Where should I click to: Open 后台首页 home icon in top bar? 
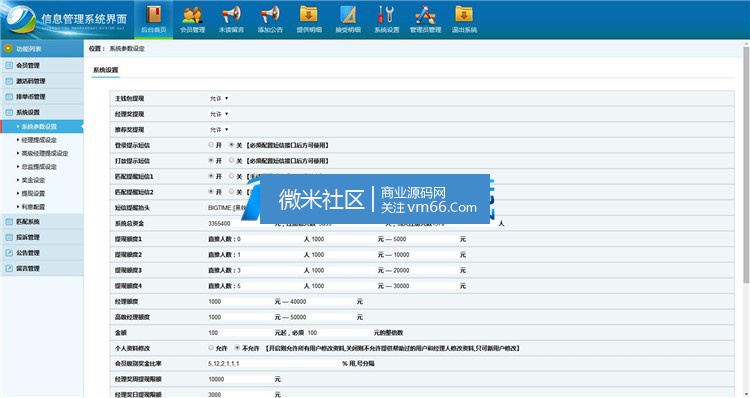pos(154,15)
